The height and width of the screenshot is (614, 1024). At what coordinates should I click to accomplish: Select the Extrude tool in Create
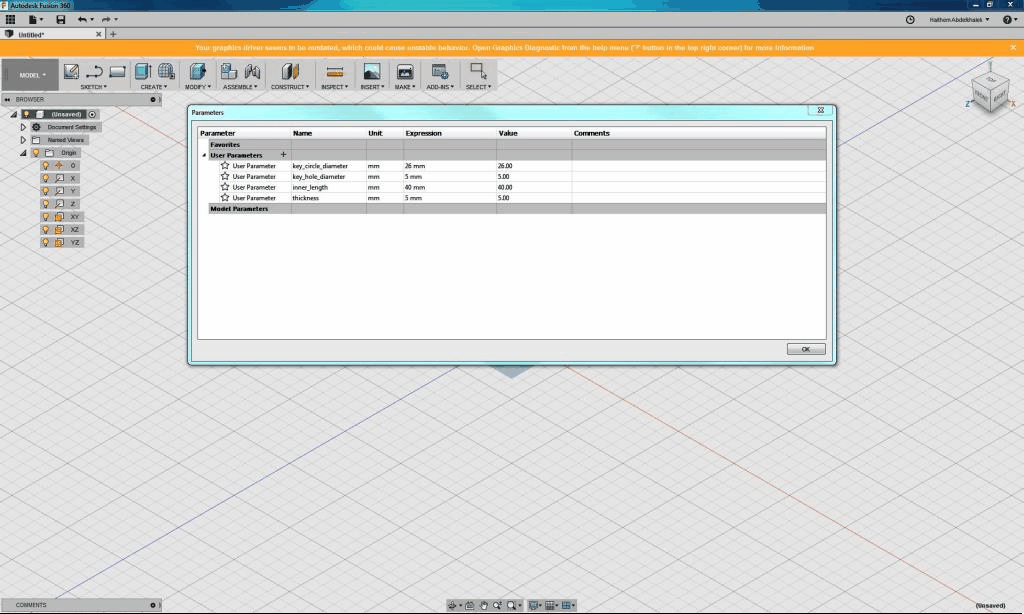tap(143, 72)
